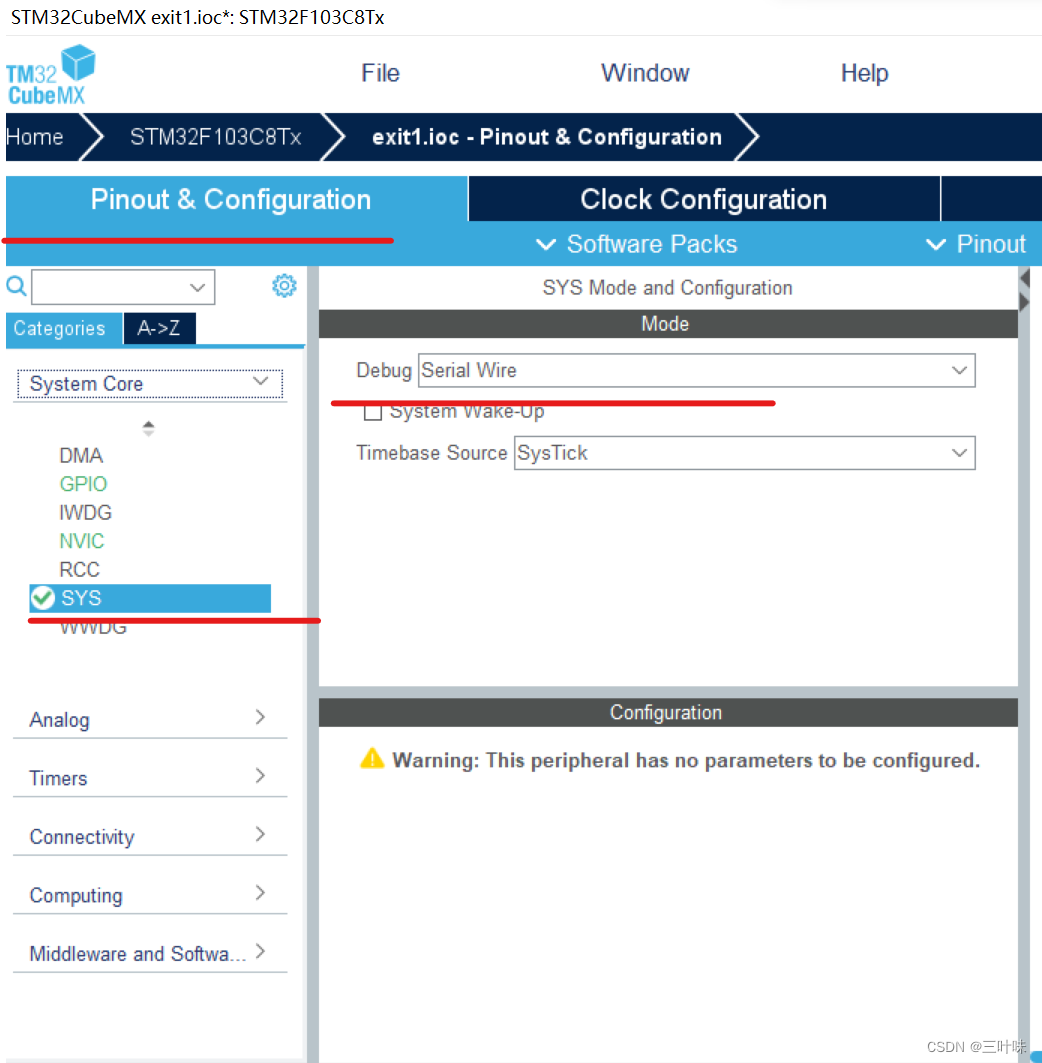Expand the Analog category
The image size is (1042, 1063).
[x=150, y=719]
